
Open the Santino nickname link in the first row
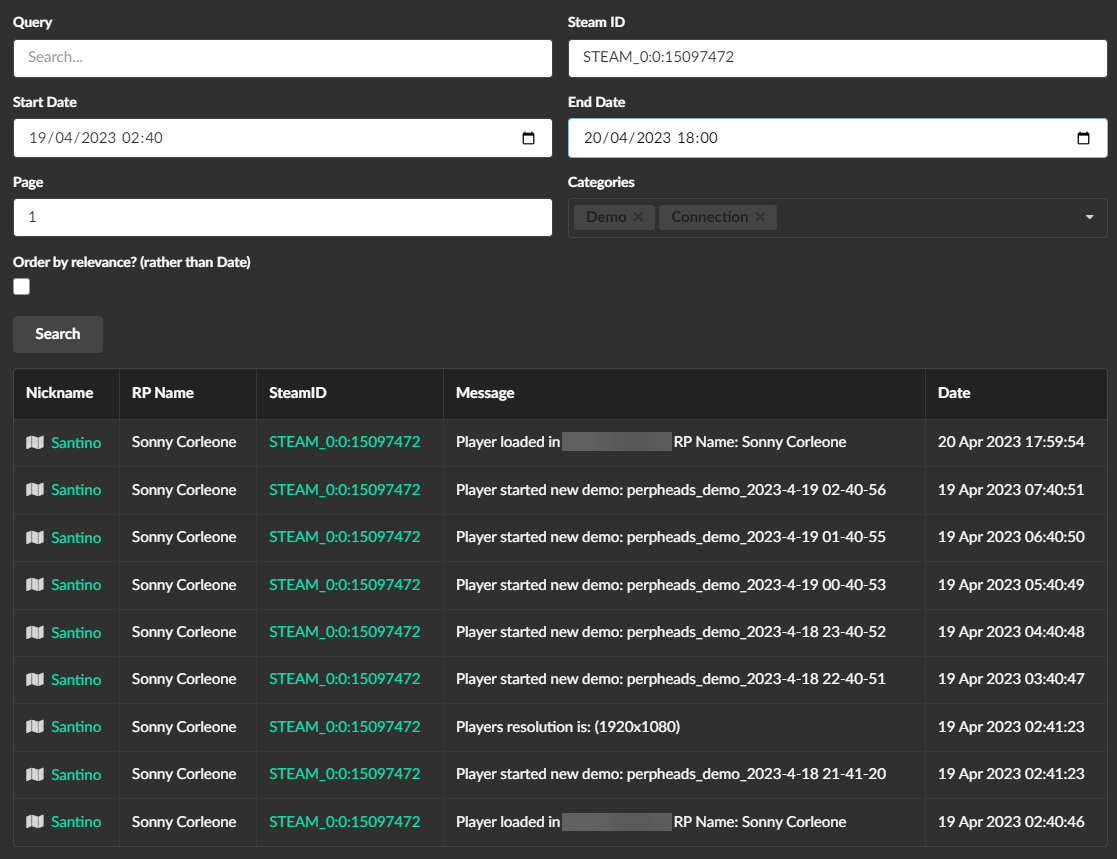(x=76, y=442)
